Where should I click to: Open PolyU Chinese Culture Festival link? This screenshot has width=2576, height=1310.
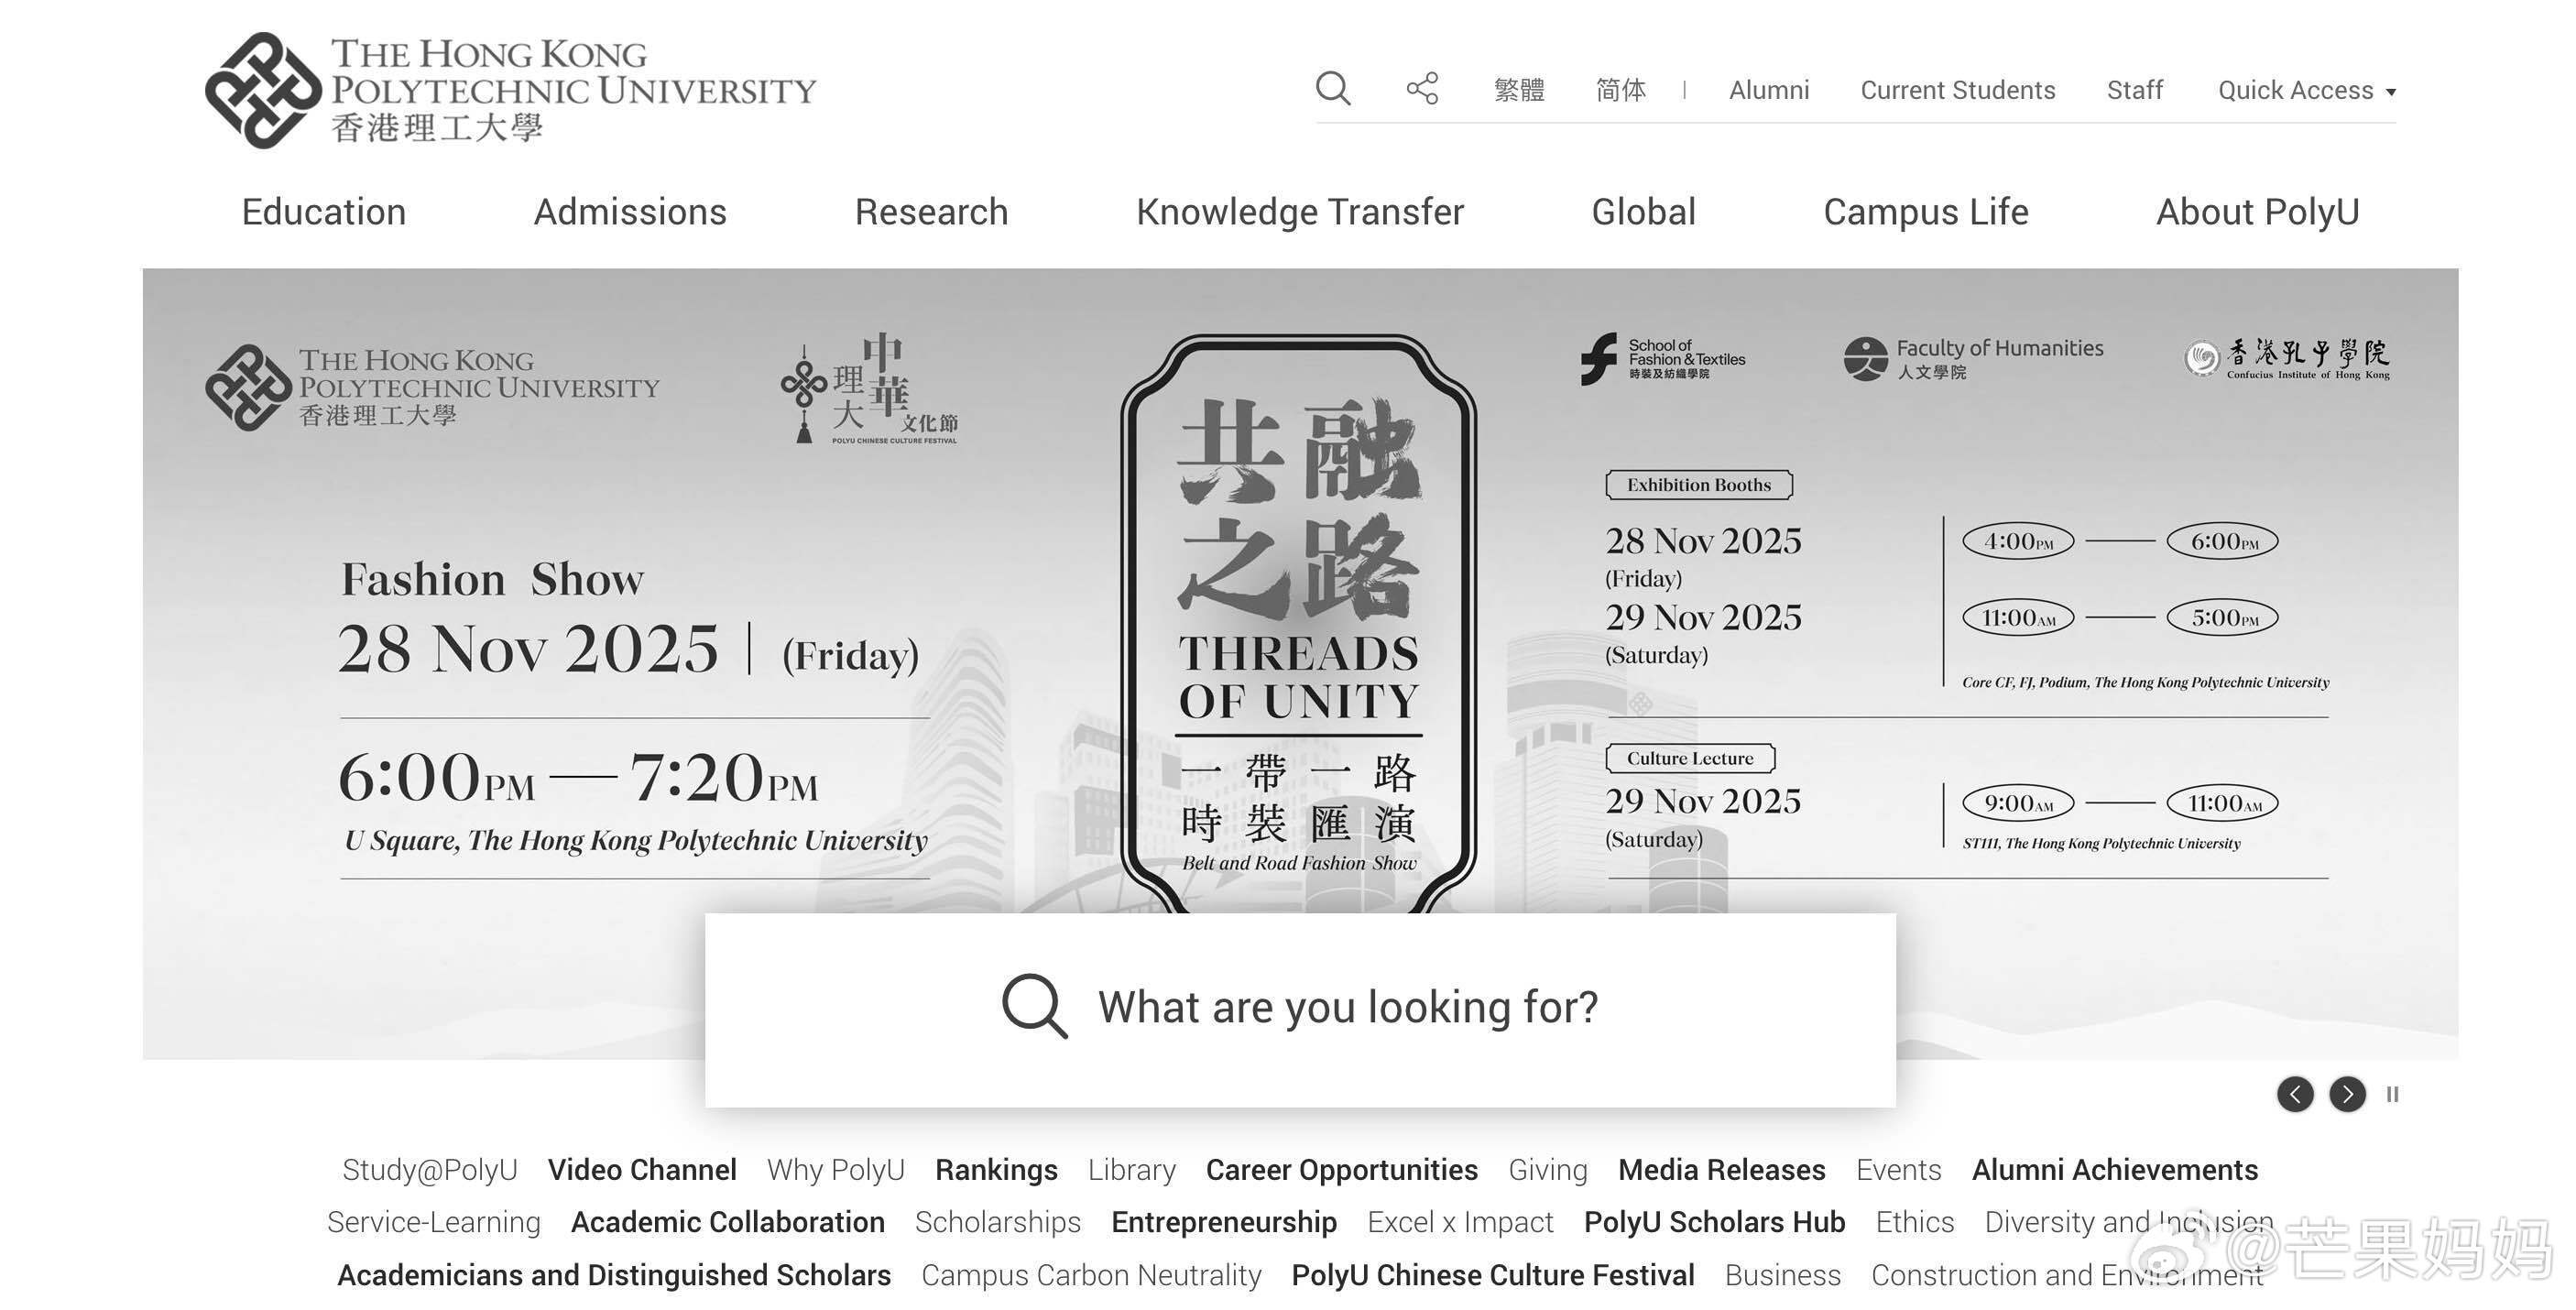[1492, 1275]
